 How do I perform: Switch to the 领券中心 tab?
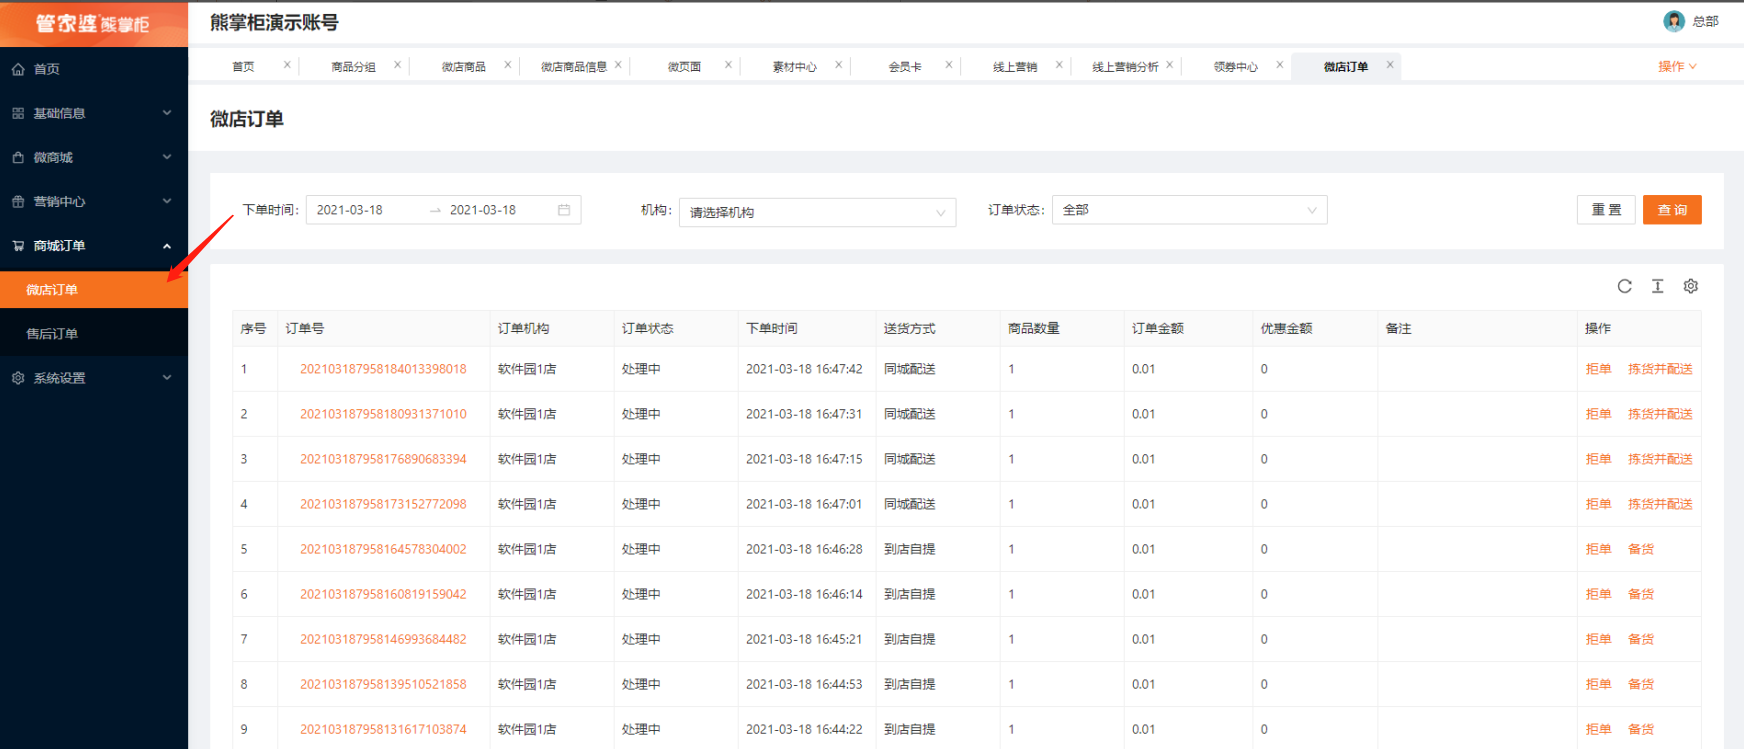click(x=1235, y=67)
